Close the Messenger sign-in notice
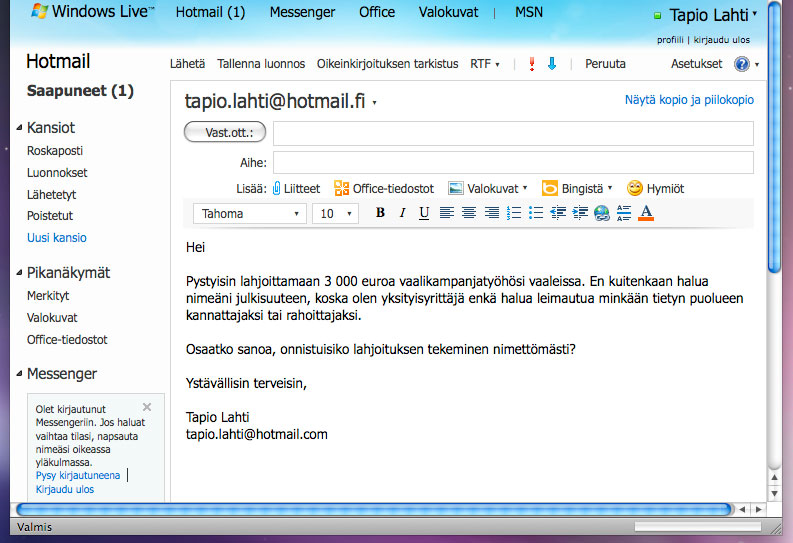The image size is (793, 543). pos(147,407)
